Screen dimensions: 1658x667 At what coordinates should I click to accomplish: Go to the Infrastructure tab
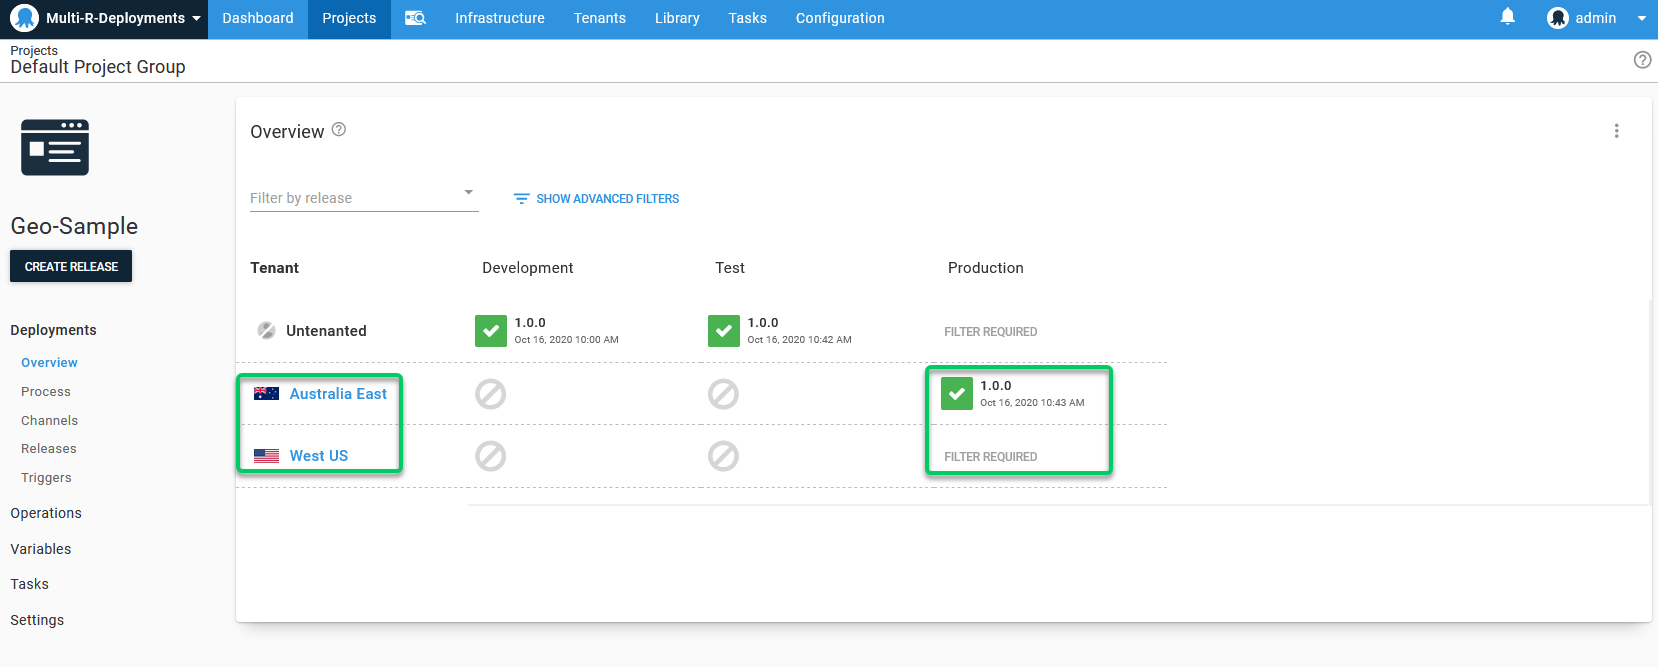click(500, 18)
